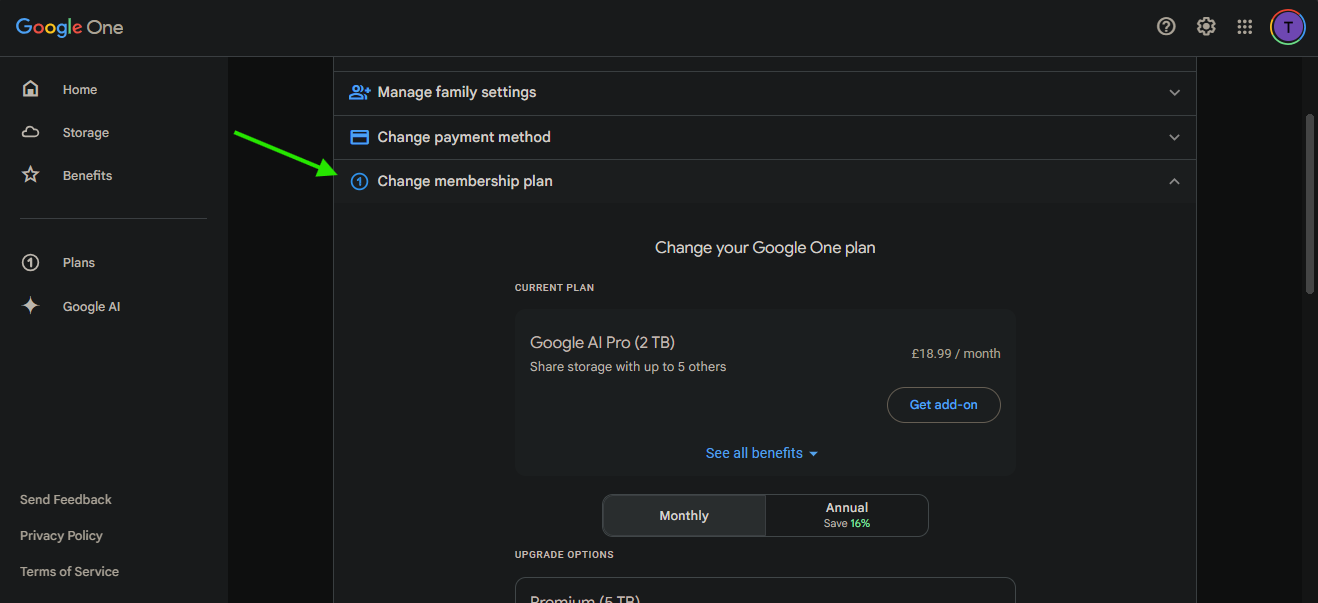
Task: Open the Help question mark icon
Action: [1166, 27]
